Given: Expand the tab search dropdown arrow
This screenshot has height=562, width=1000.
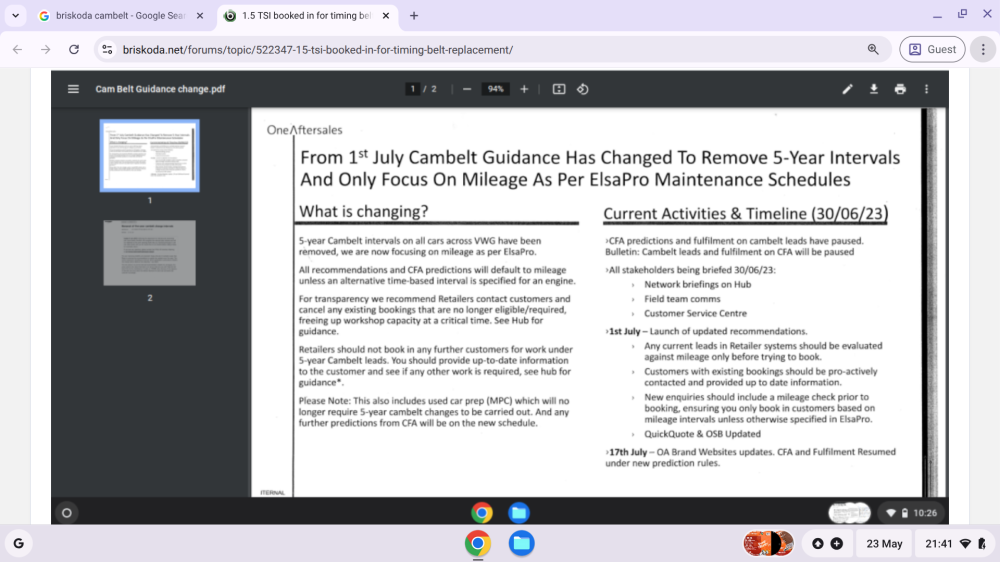Looking at the screenshot, I should coord(15,15).
